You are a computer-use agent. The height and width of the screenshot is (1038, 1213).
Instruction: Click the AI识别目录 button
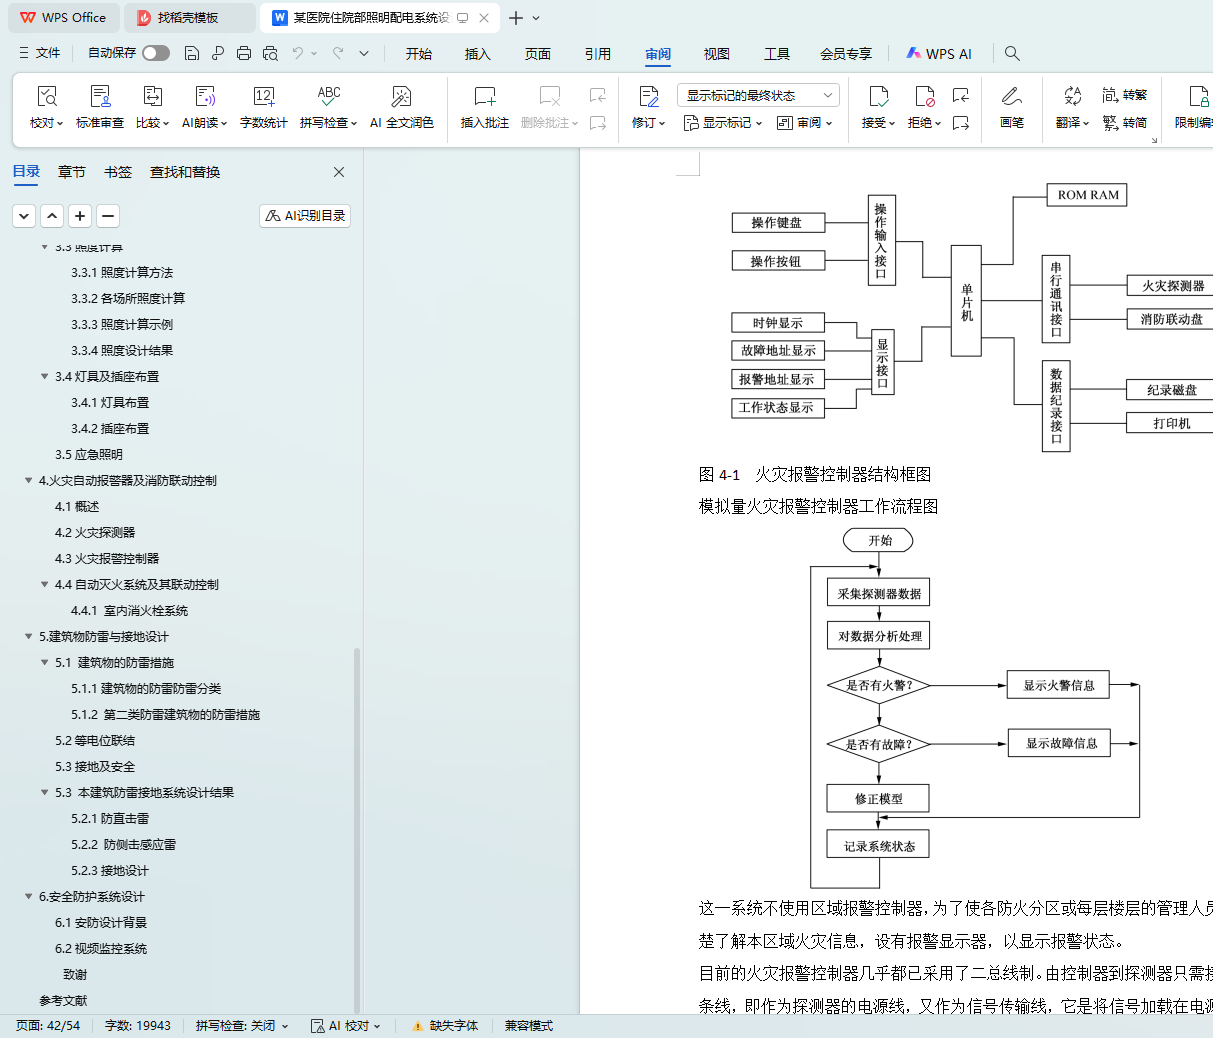(305, 215)
